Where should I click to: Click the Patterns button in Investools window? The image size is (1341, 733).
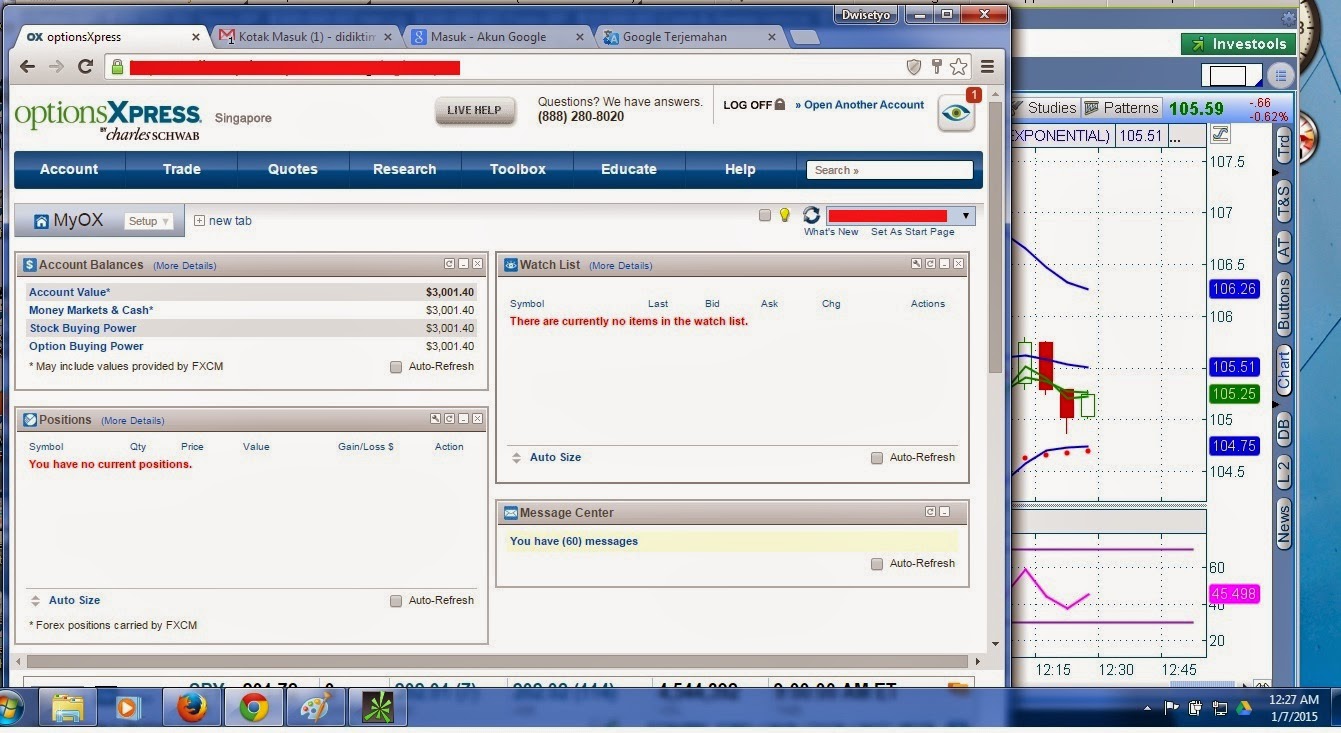click(x=1121, y=108)
